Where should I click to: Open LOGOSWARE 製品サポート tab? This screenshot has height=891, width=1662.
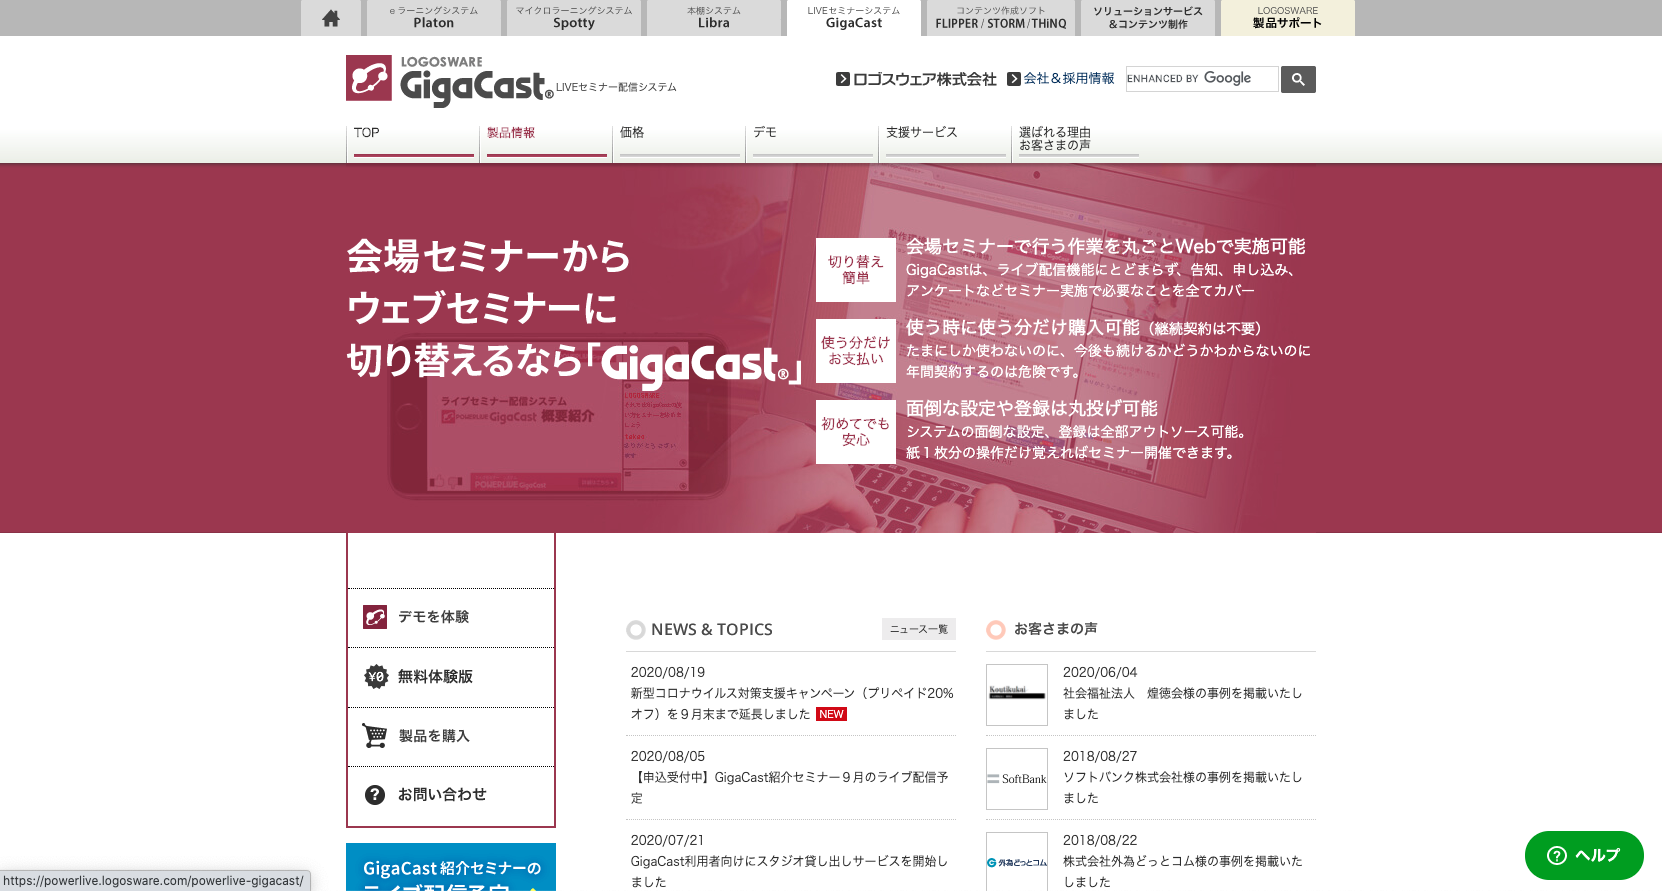(1288, 18)
